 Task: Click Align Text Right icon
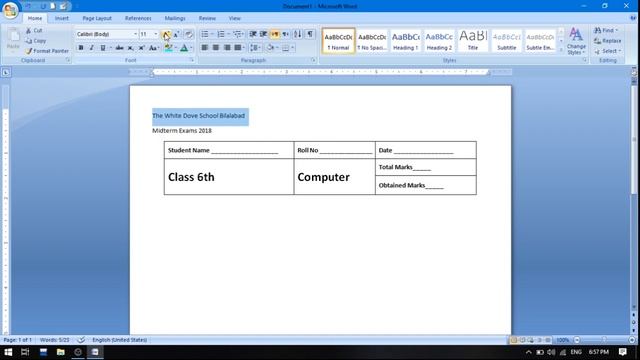[227, 48]
